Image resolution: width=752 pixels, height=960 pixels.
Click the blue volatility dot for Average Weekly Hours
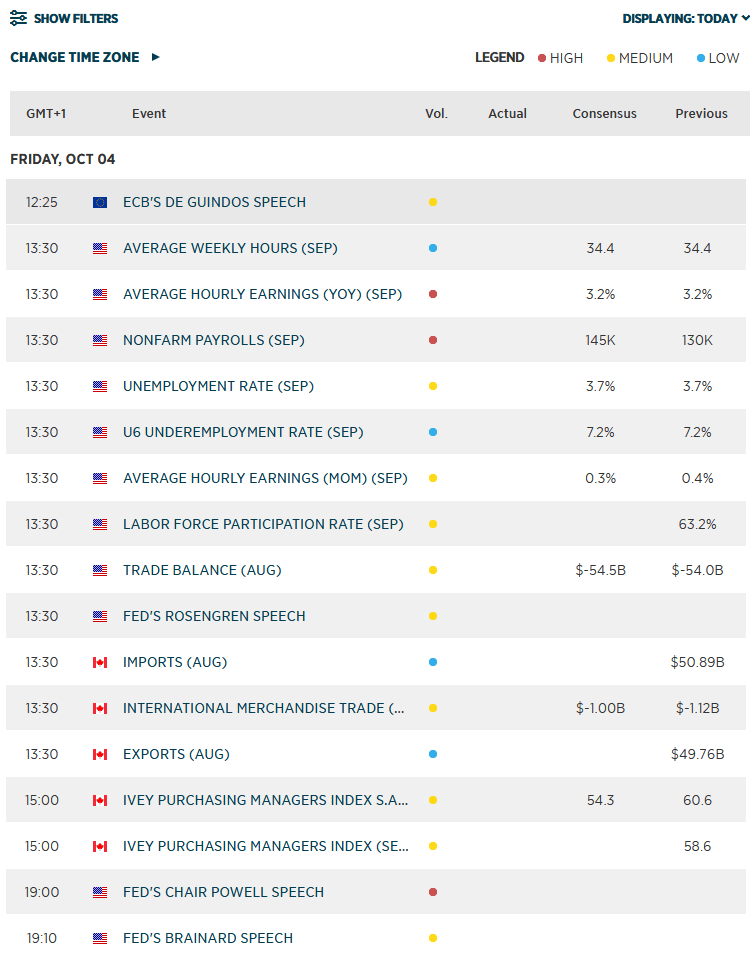click(x=433, y=248)
